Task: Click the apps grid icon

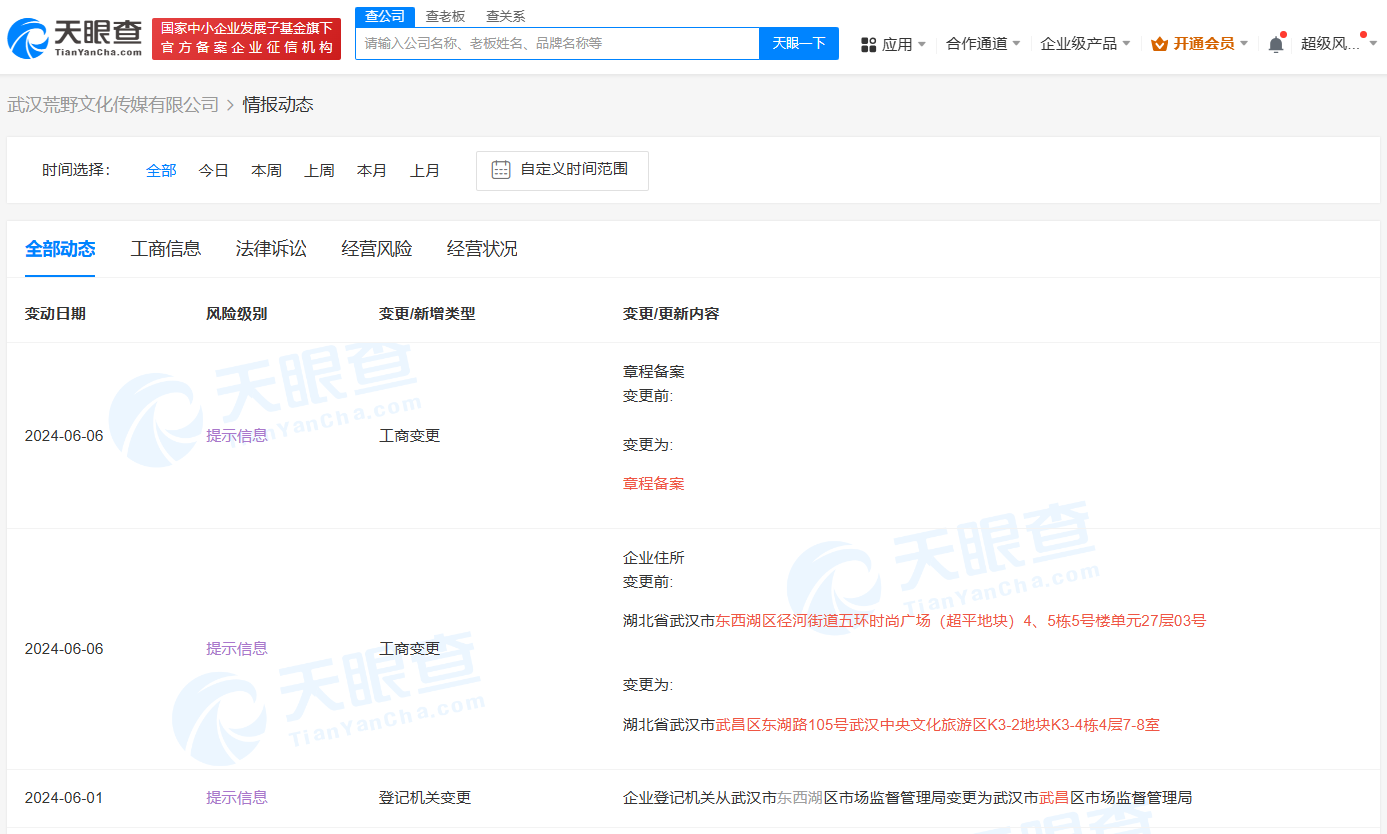Action: coord(868,44)
